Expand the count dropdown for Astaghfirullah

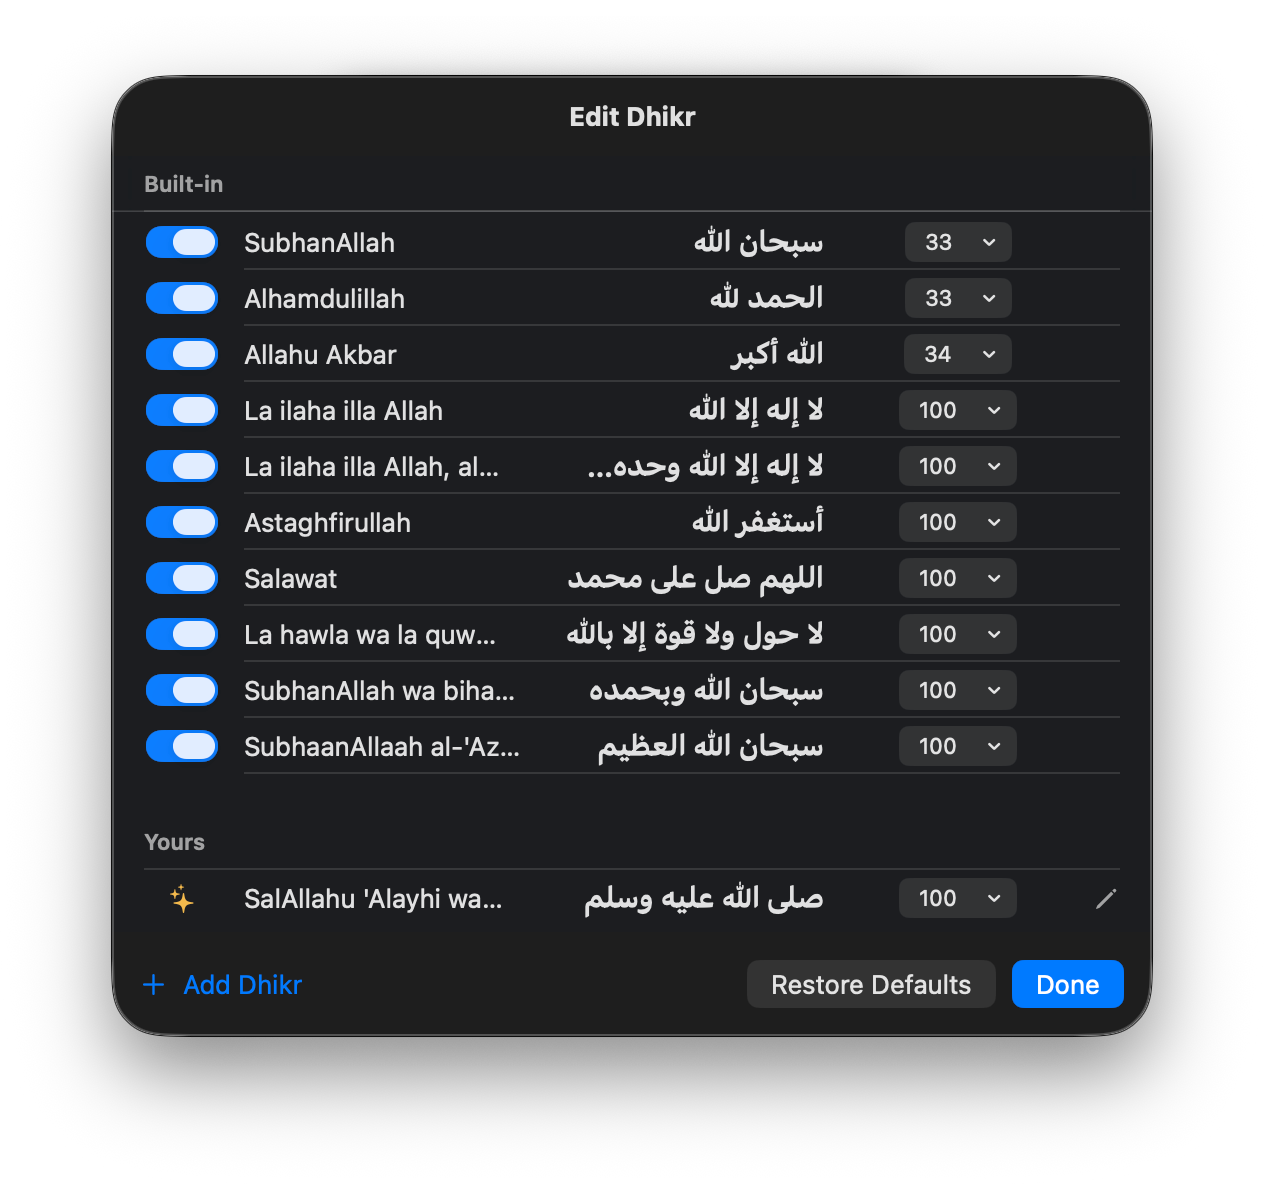click(x=958, y=522)
